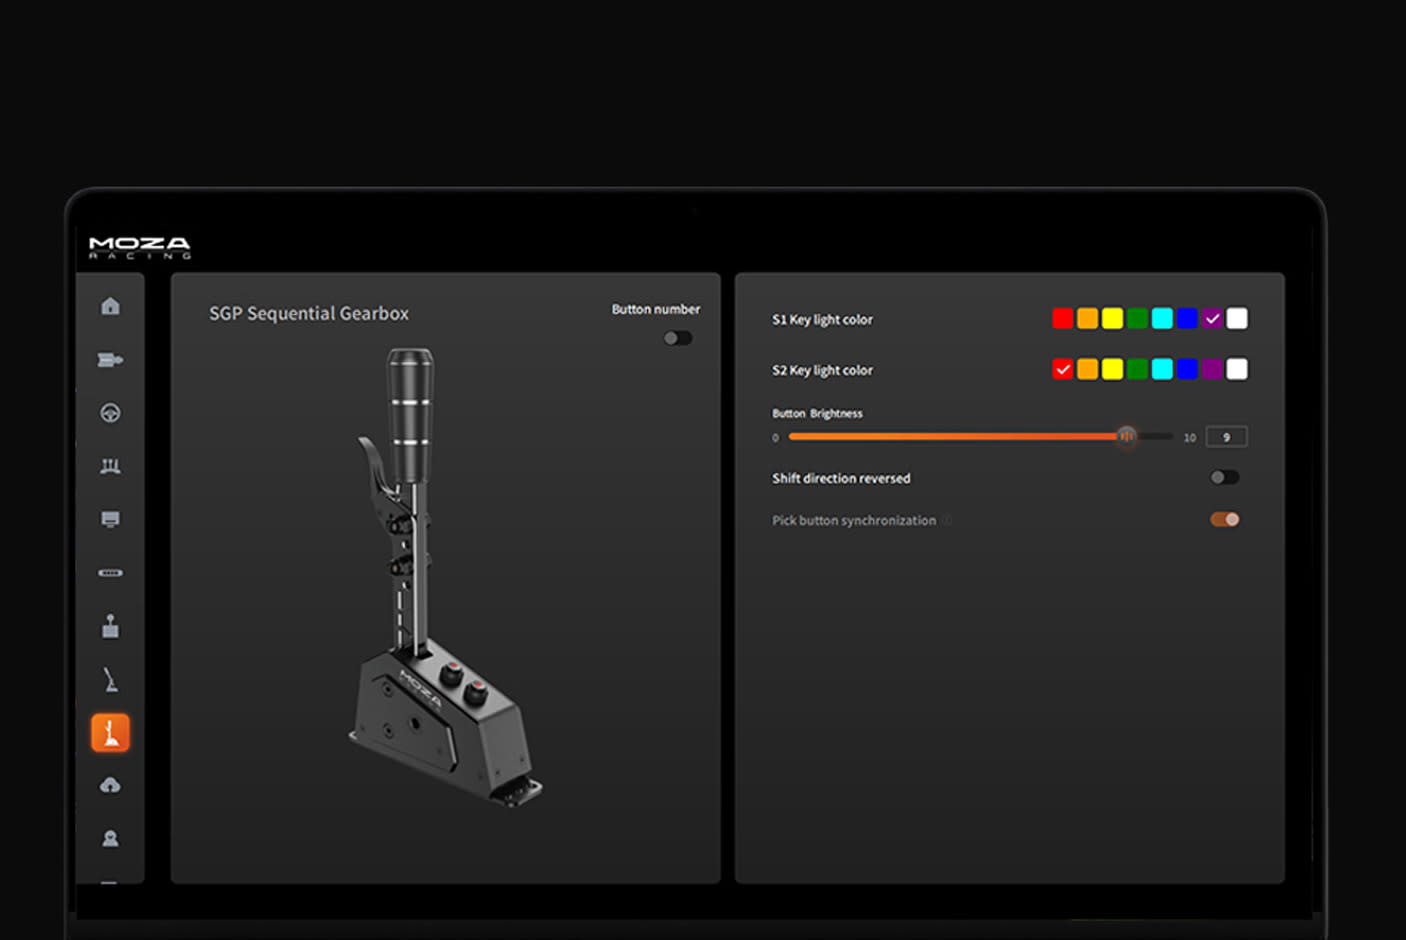Open the handbrake settings icon
Image resolution: width=1406 pixels, height=940 pixels.
[110, 681]
